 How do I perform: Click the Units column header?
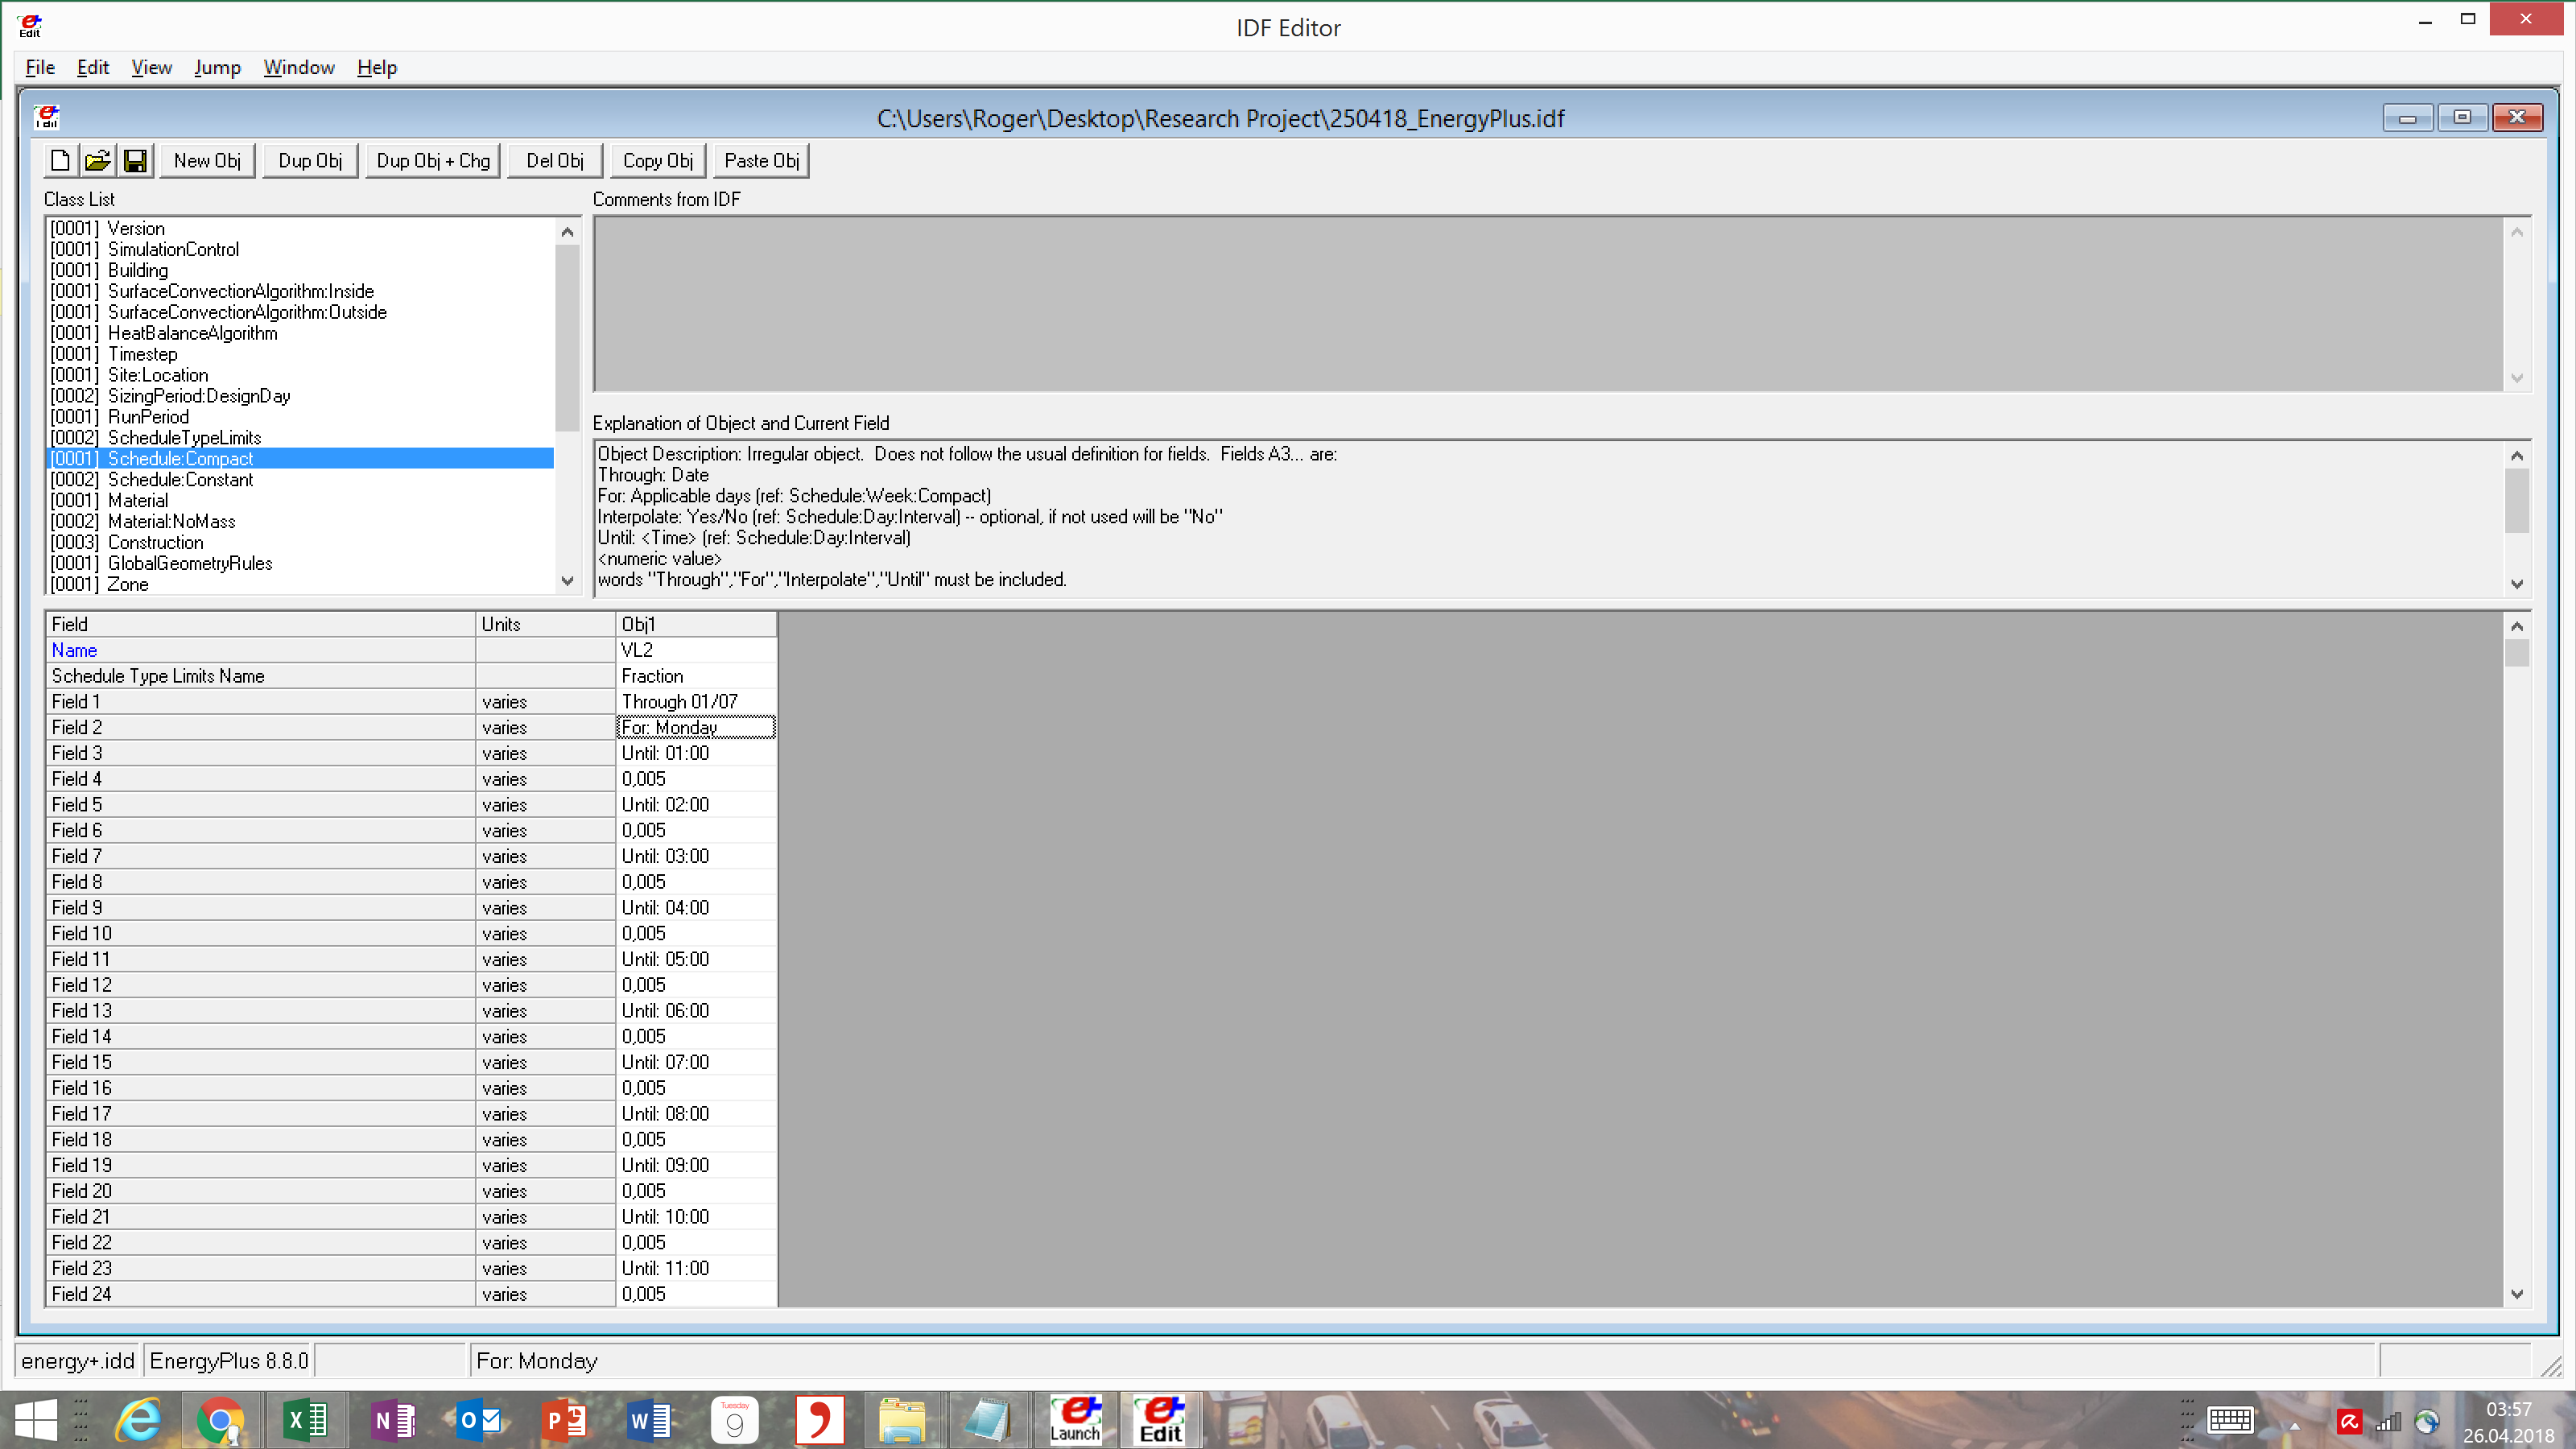click(x=545, y=624)
